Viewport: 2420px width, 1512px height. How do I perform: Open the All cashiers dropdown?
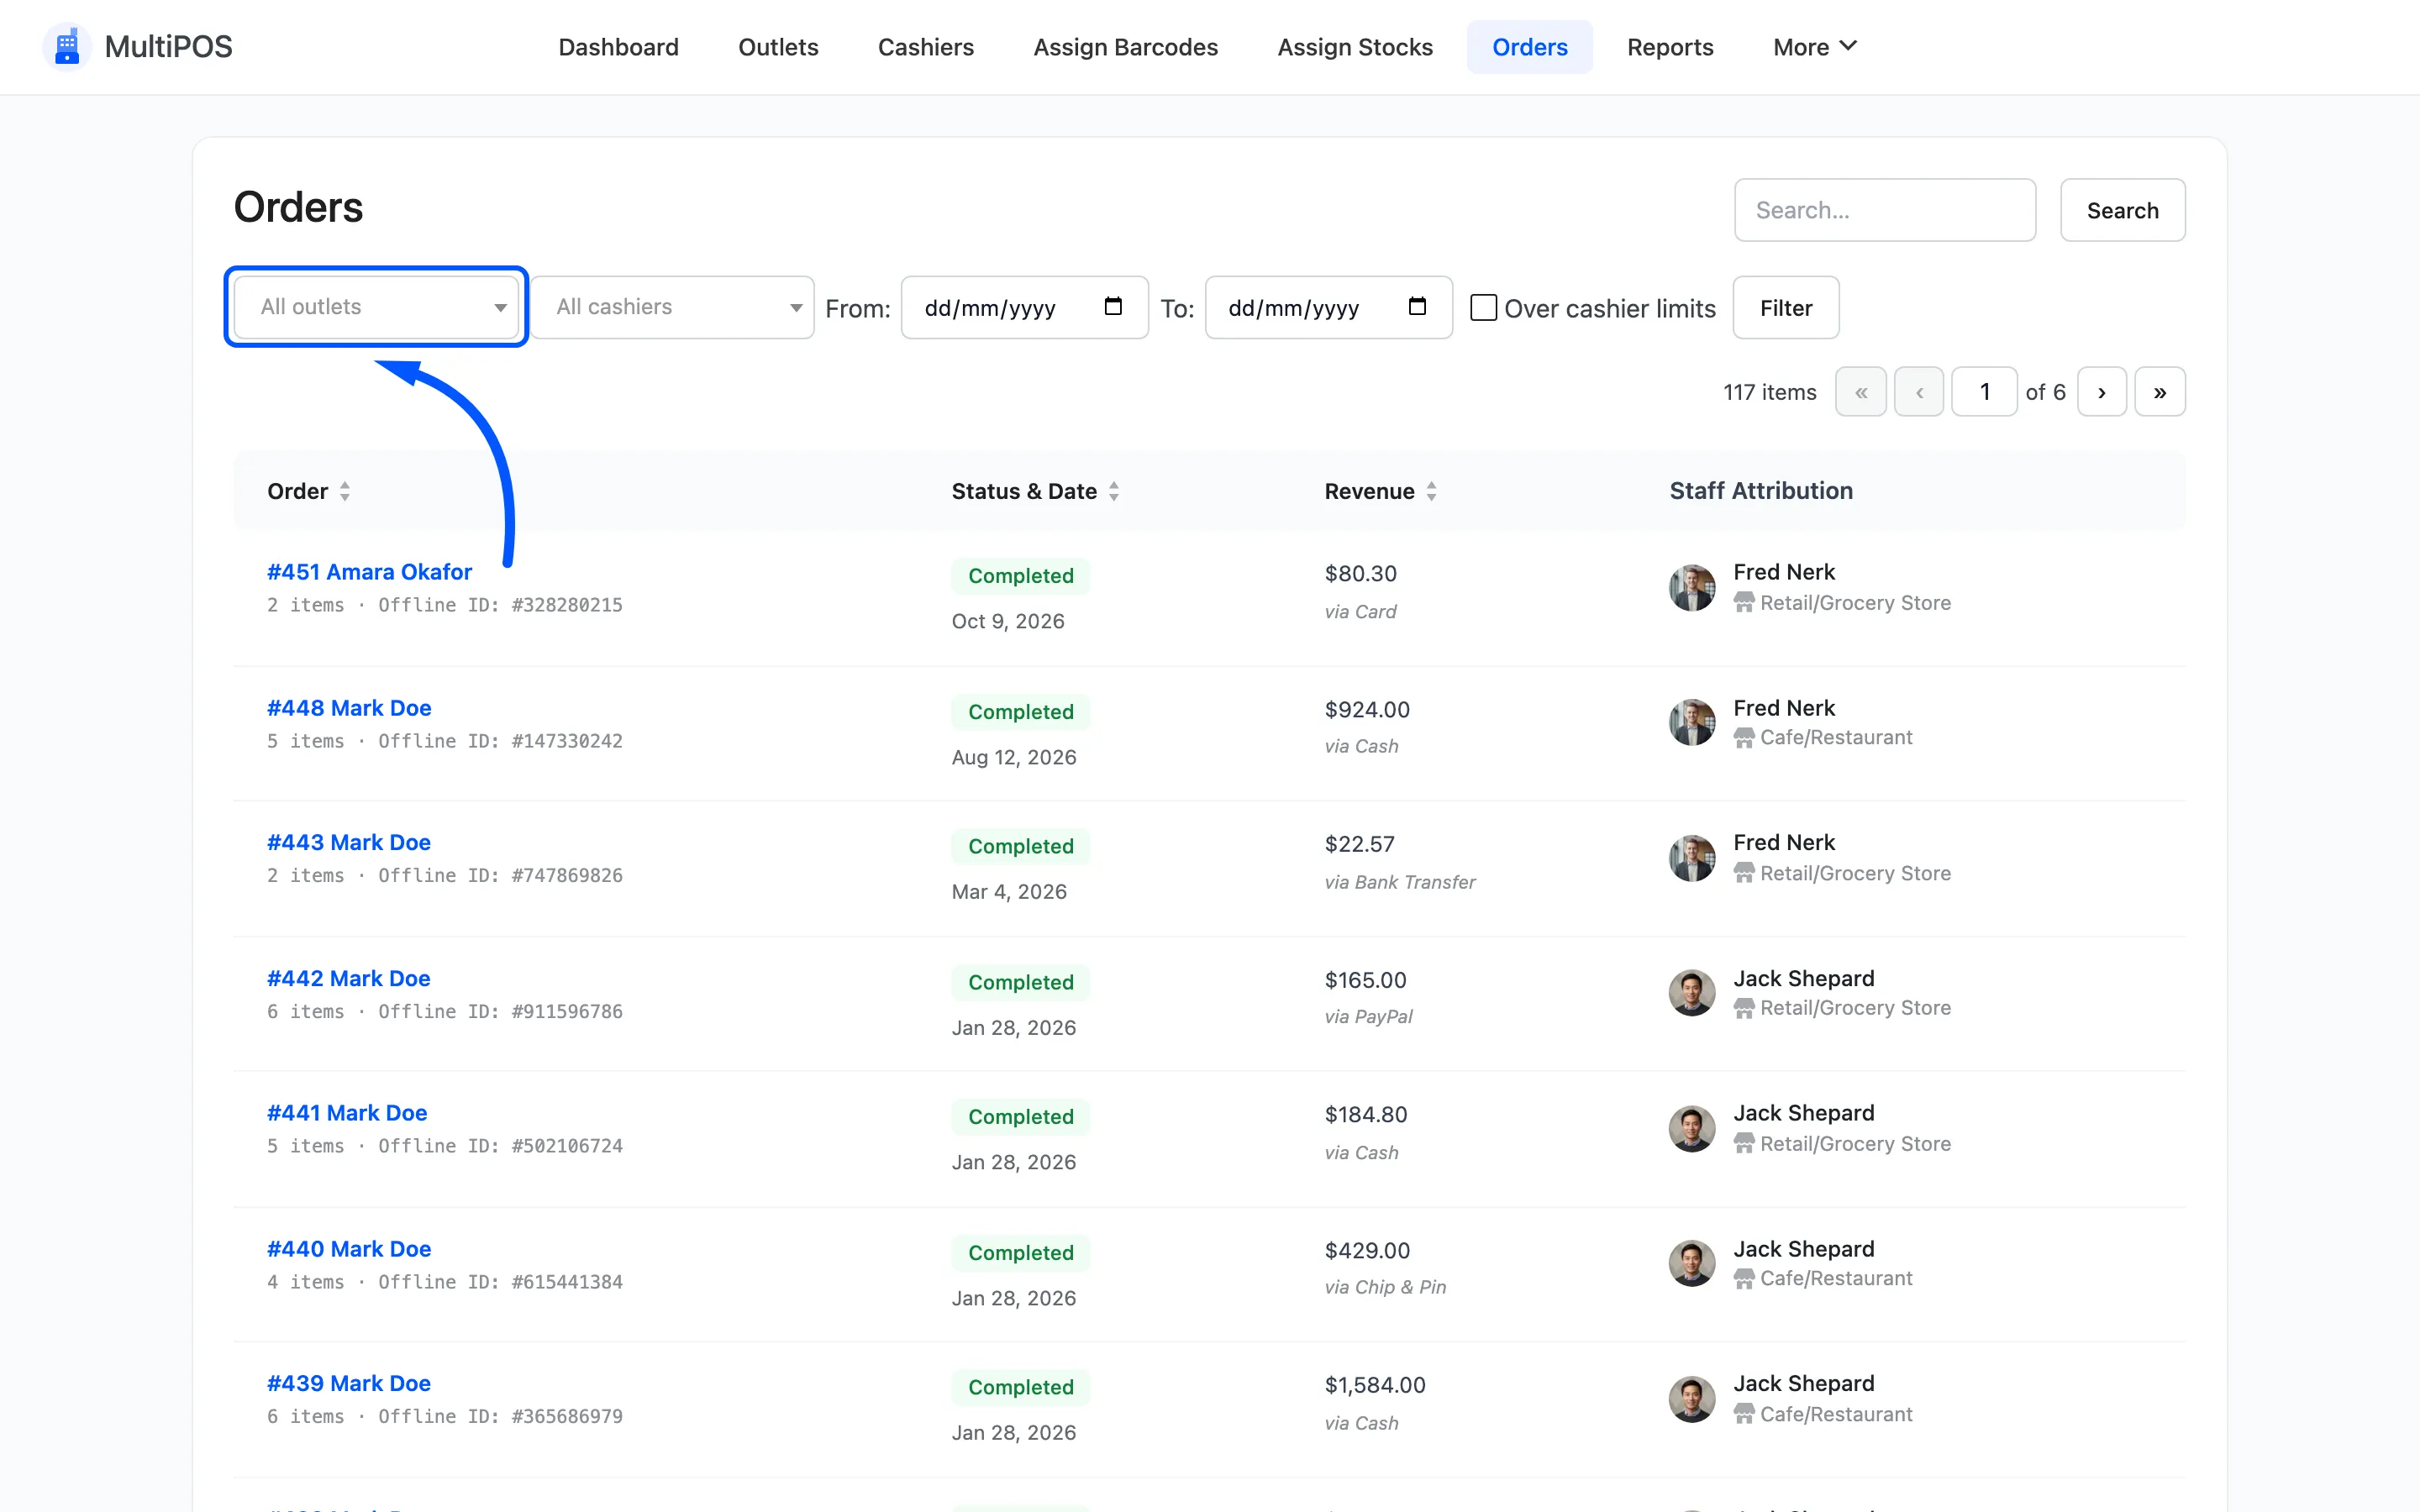click(672, 307)
